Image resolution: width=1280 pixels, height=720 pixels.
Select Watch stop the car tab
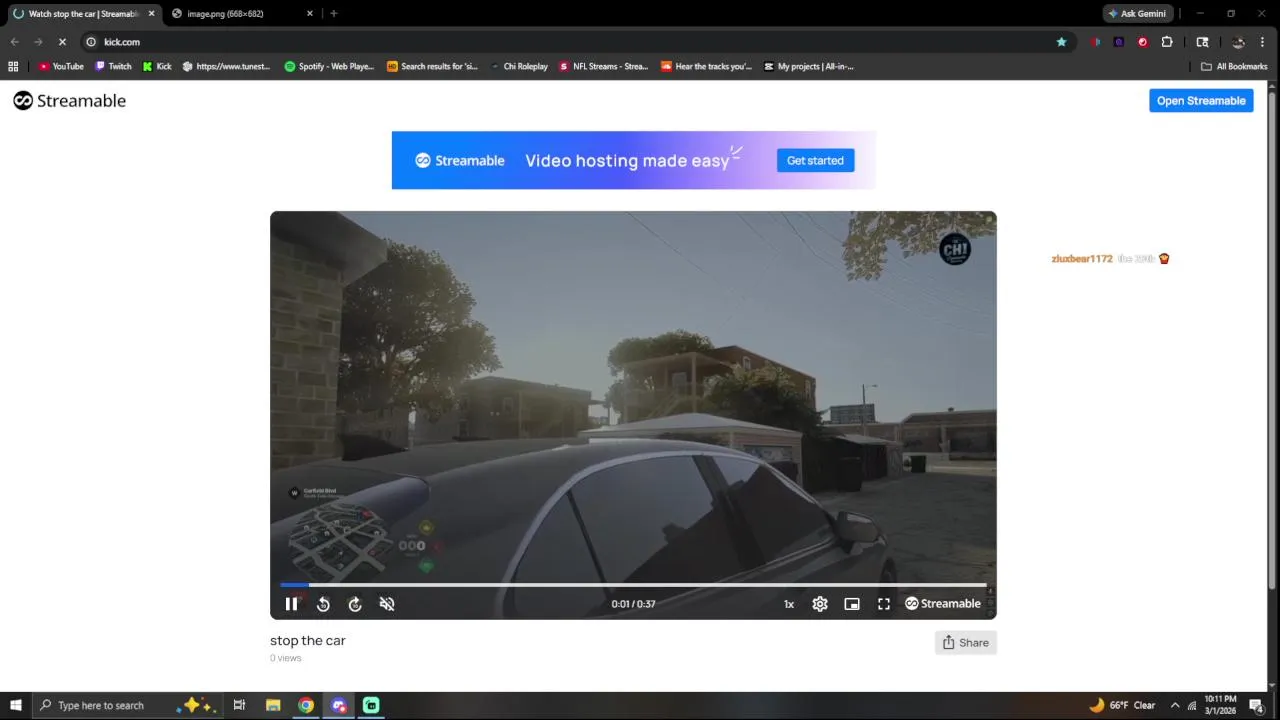click(x=84, y=14)
